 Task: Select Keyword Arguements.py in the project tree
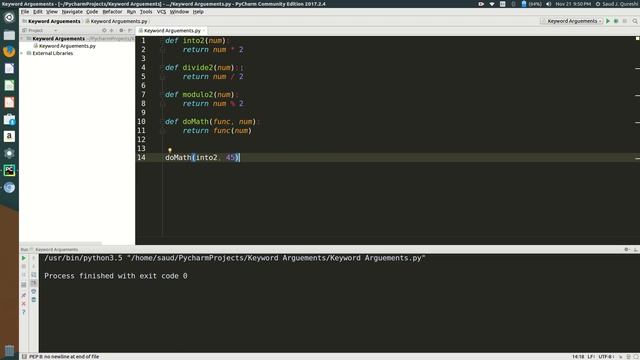[x=67, y=46]
